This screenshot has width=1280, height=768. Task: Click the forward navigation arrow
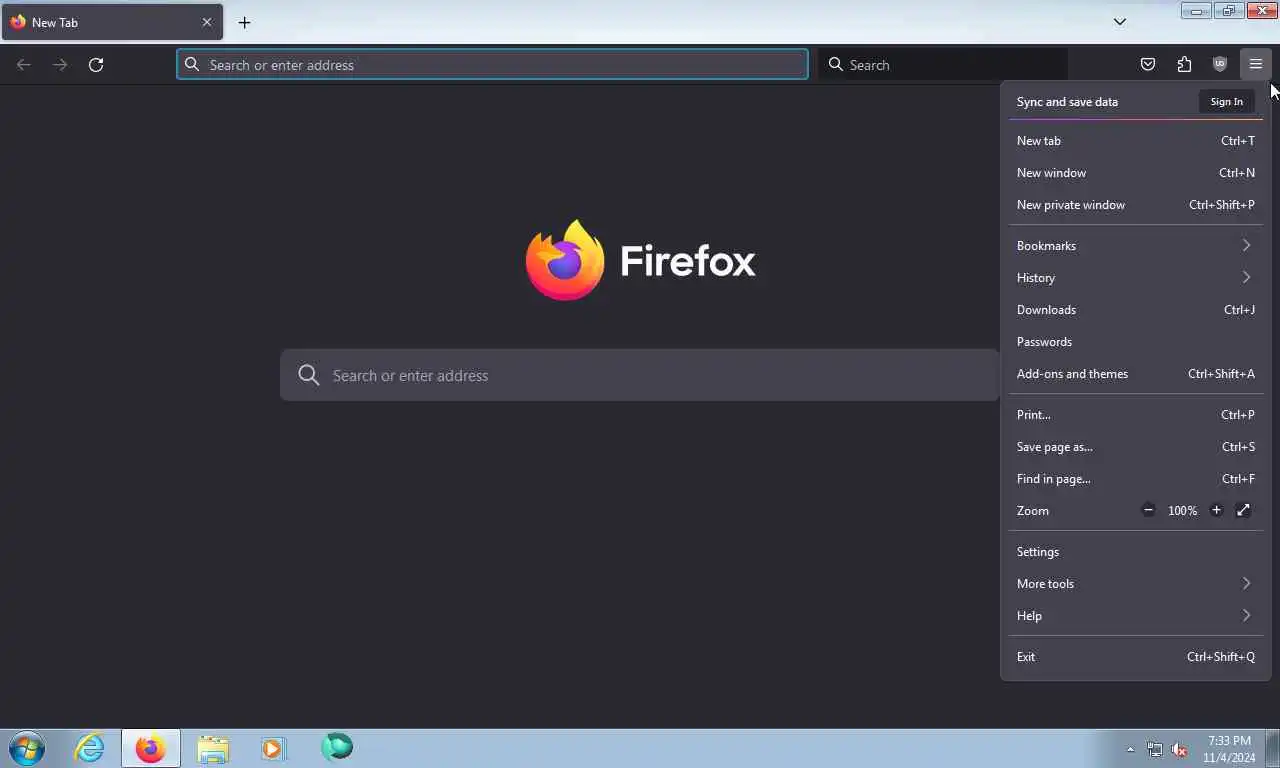click(60, 65)
